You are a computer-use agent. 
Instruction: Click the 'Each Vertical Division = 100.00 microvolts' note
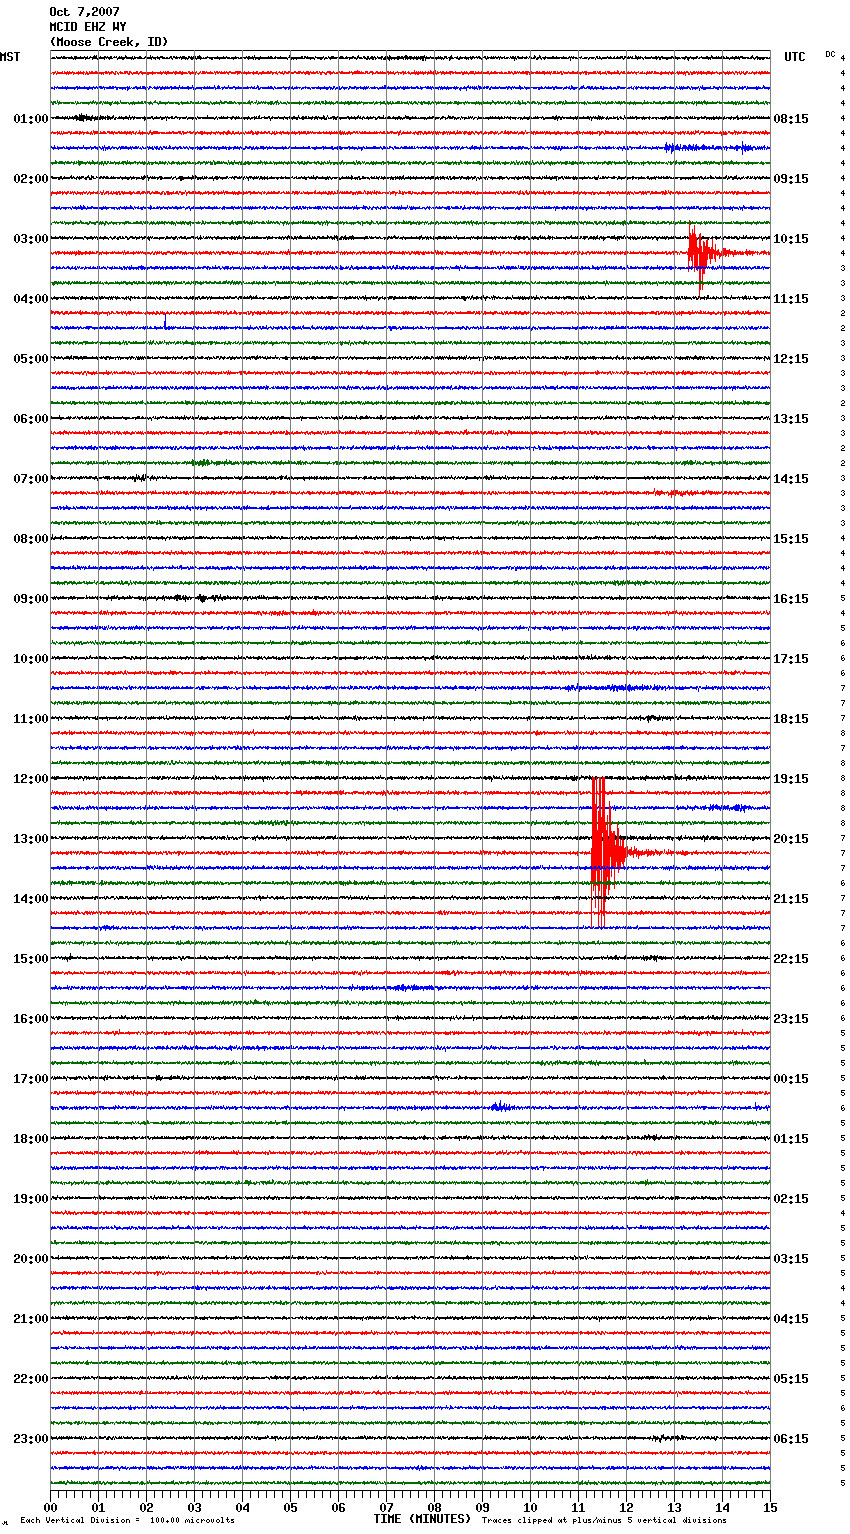[127, 1521]
